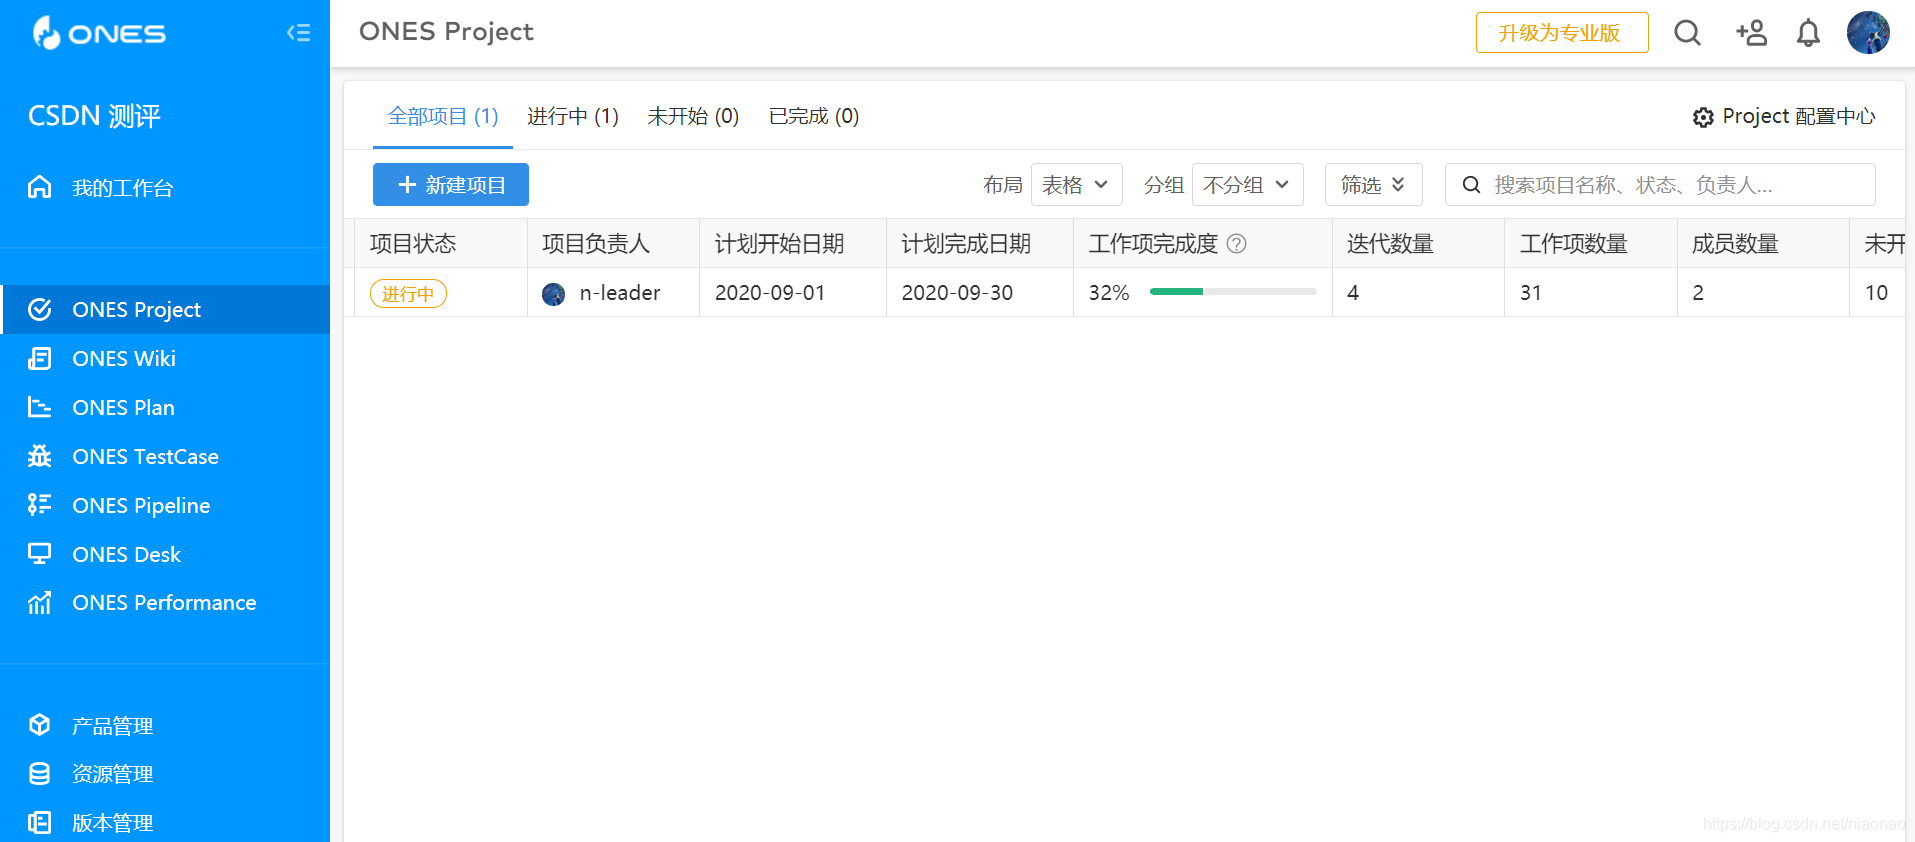The image size is (1915, 842).
Task: Expand the 筛选 filter dropdown
Action: (1374, 185)
